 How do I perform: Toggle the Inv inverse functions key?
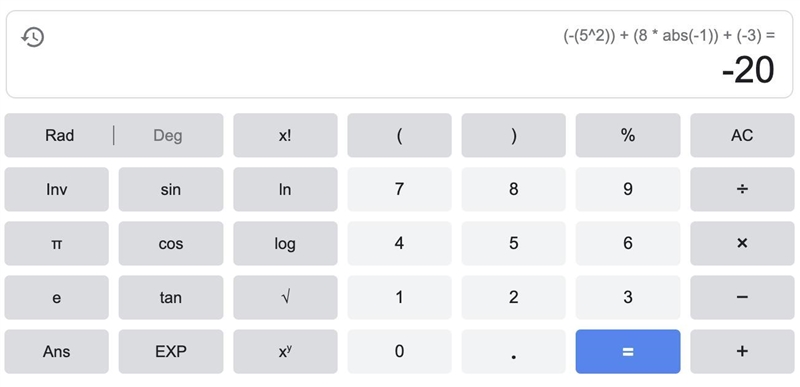57,189
